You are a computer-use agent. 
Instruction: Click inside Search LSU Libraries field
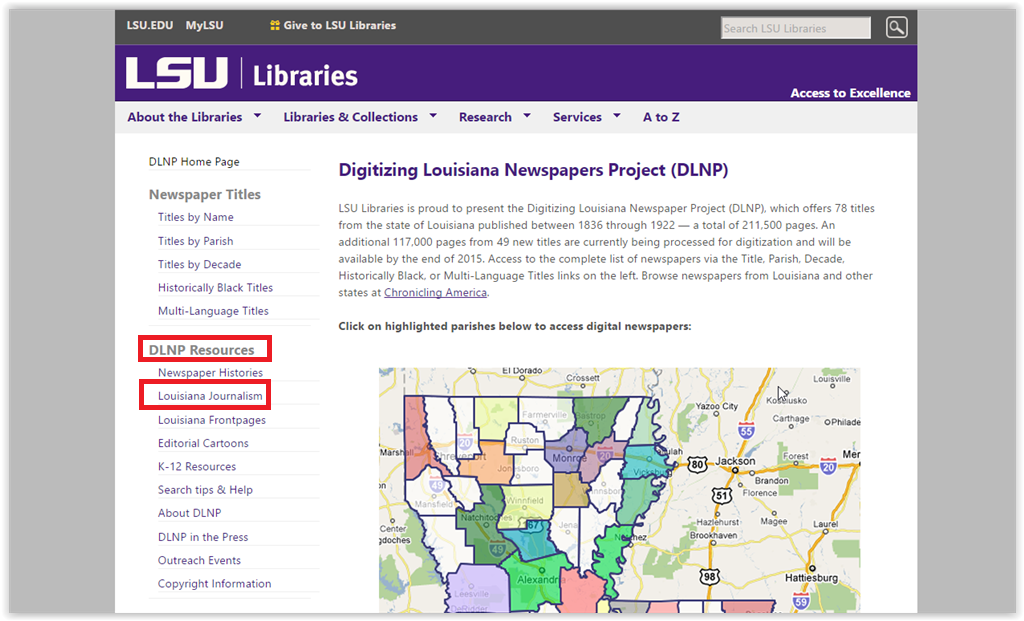[x=795, y=28]
